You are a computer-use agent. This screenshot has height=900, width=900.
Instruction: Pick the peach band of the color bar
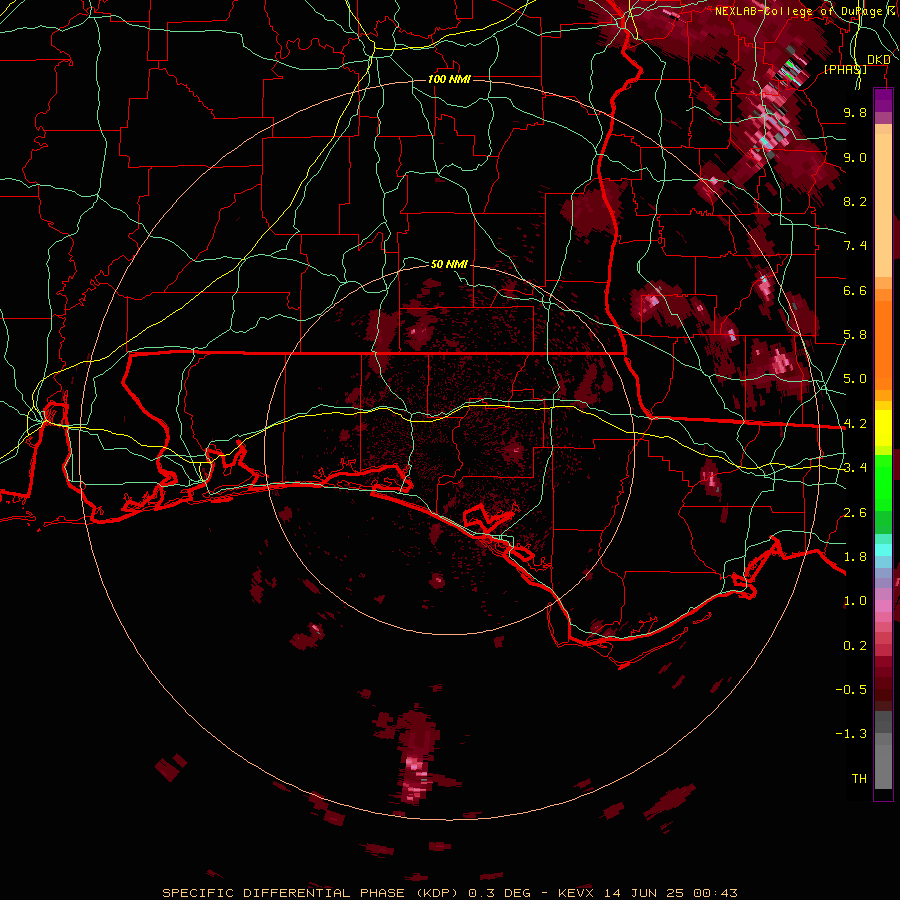click(x=883, y=207)
